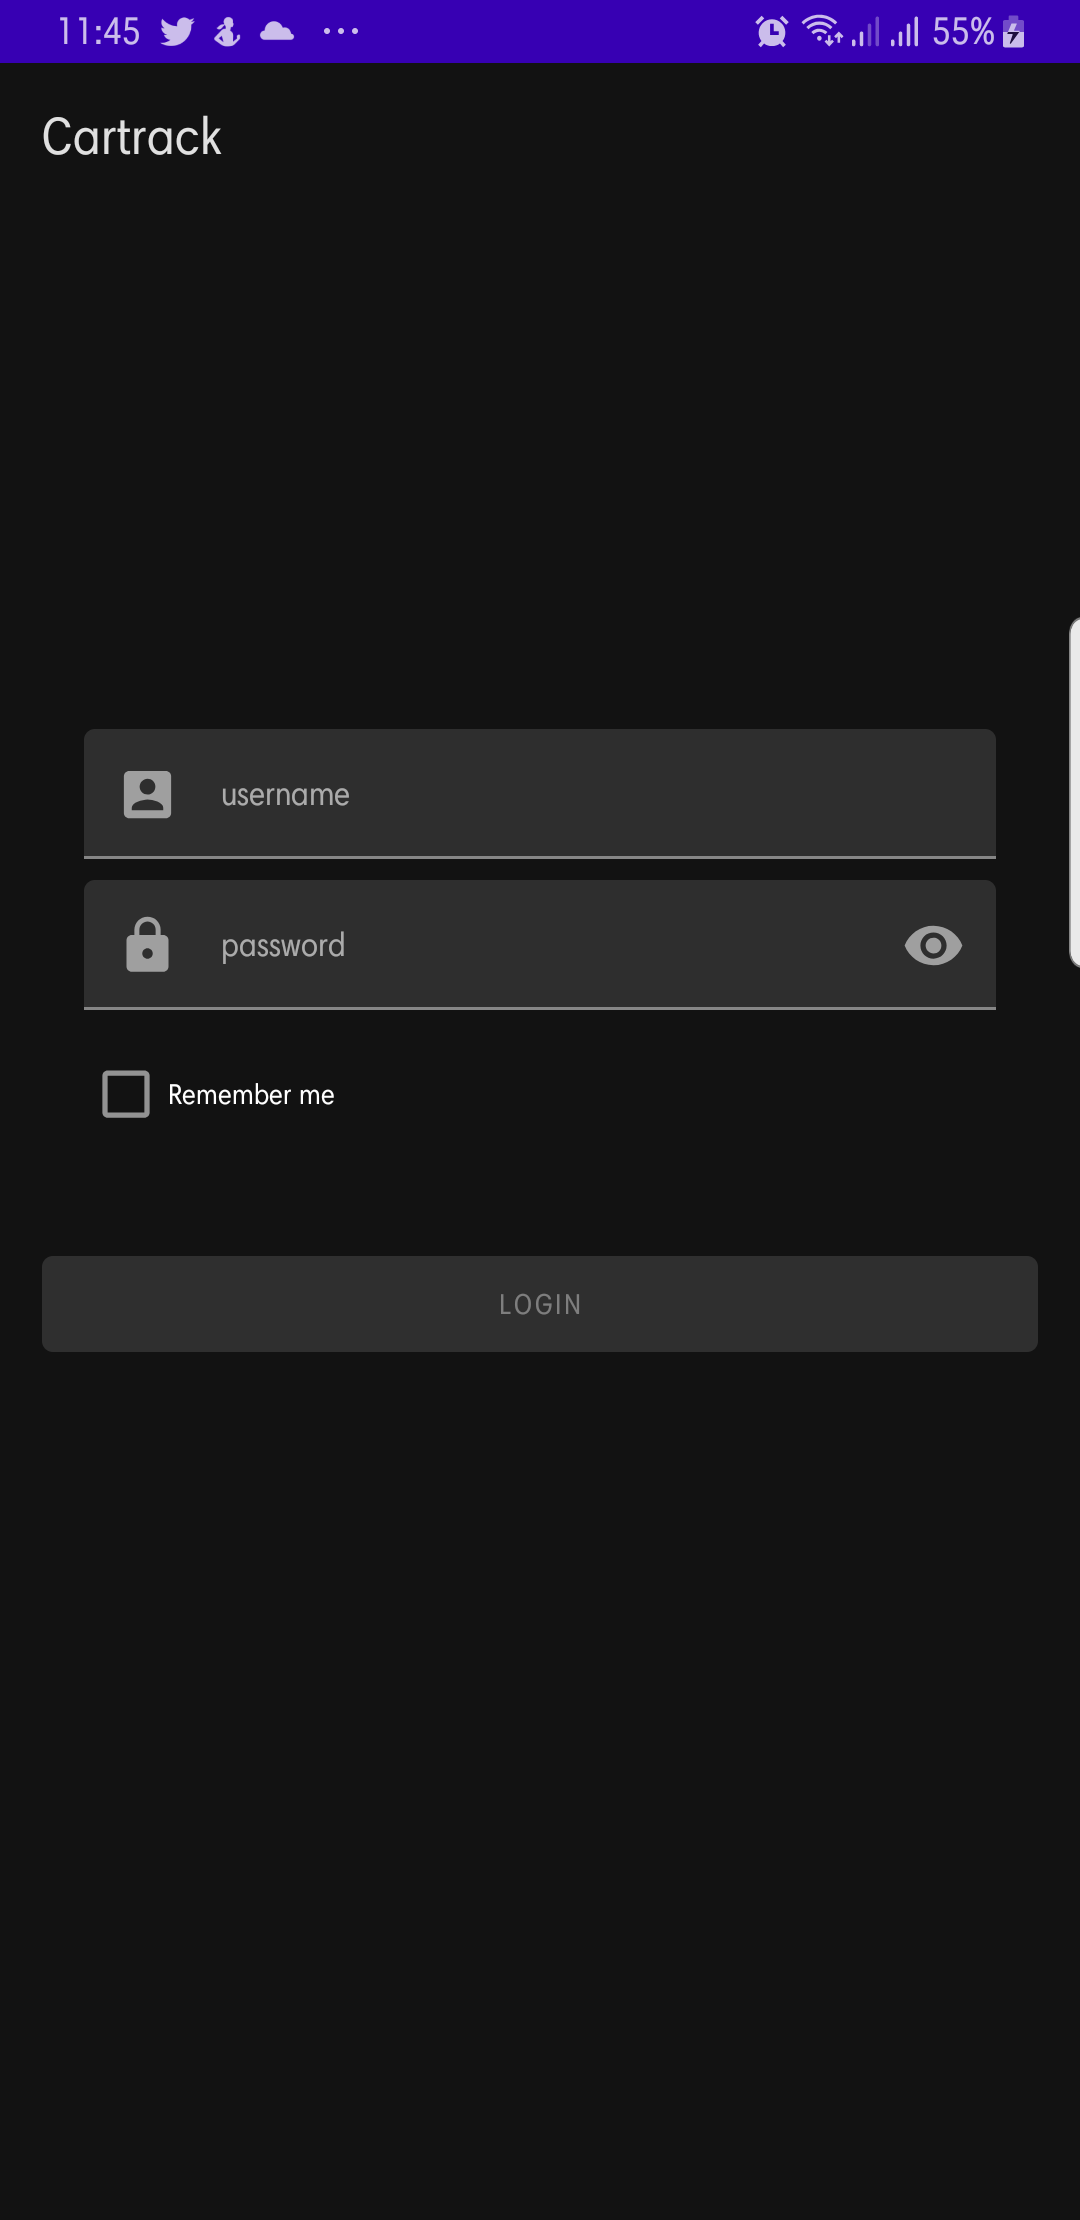Tick the Remember me checkbox
Screen dimensions: 1080x2220
[x=126, y=1094]
